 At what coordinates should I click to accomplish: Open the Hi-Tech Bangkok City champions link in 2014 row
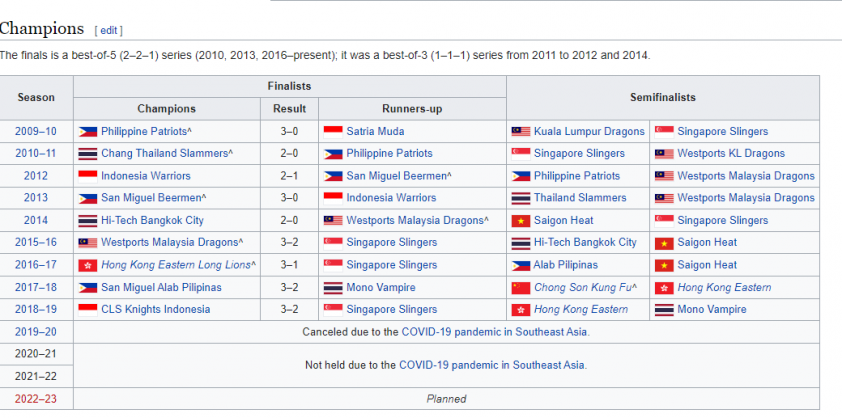152,221
